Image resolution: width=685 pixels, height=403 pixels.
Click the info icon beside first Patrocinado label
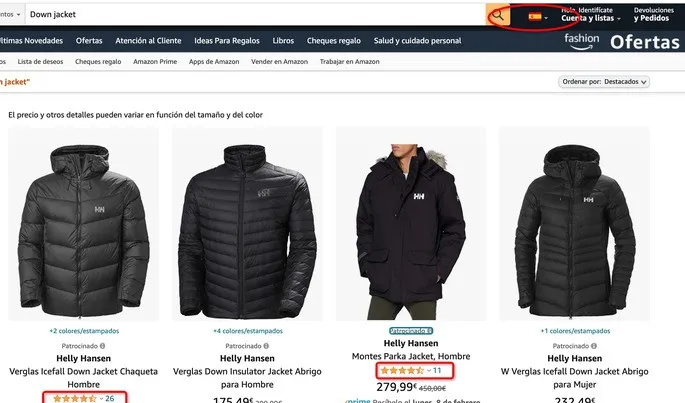point(102,346)
